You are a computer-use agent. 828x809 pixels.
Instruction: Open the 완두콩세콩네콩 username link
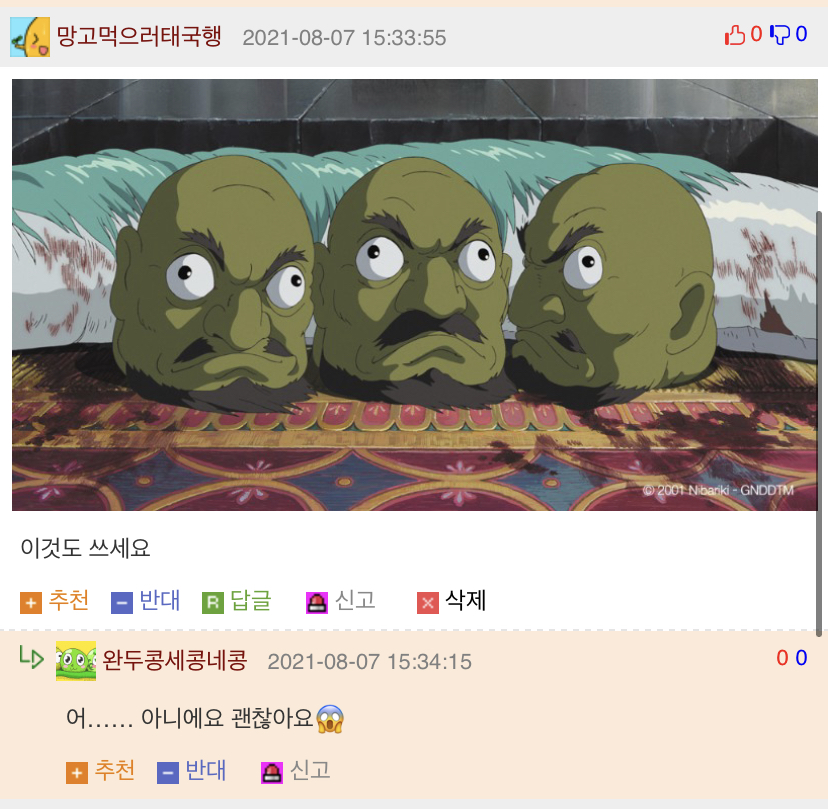[x=174, y=661]
